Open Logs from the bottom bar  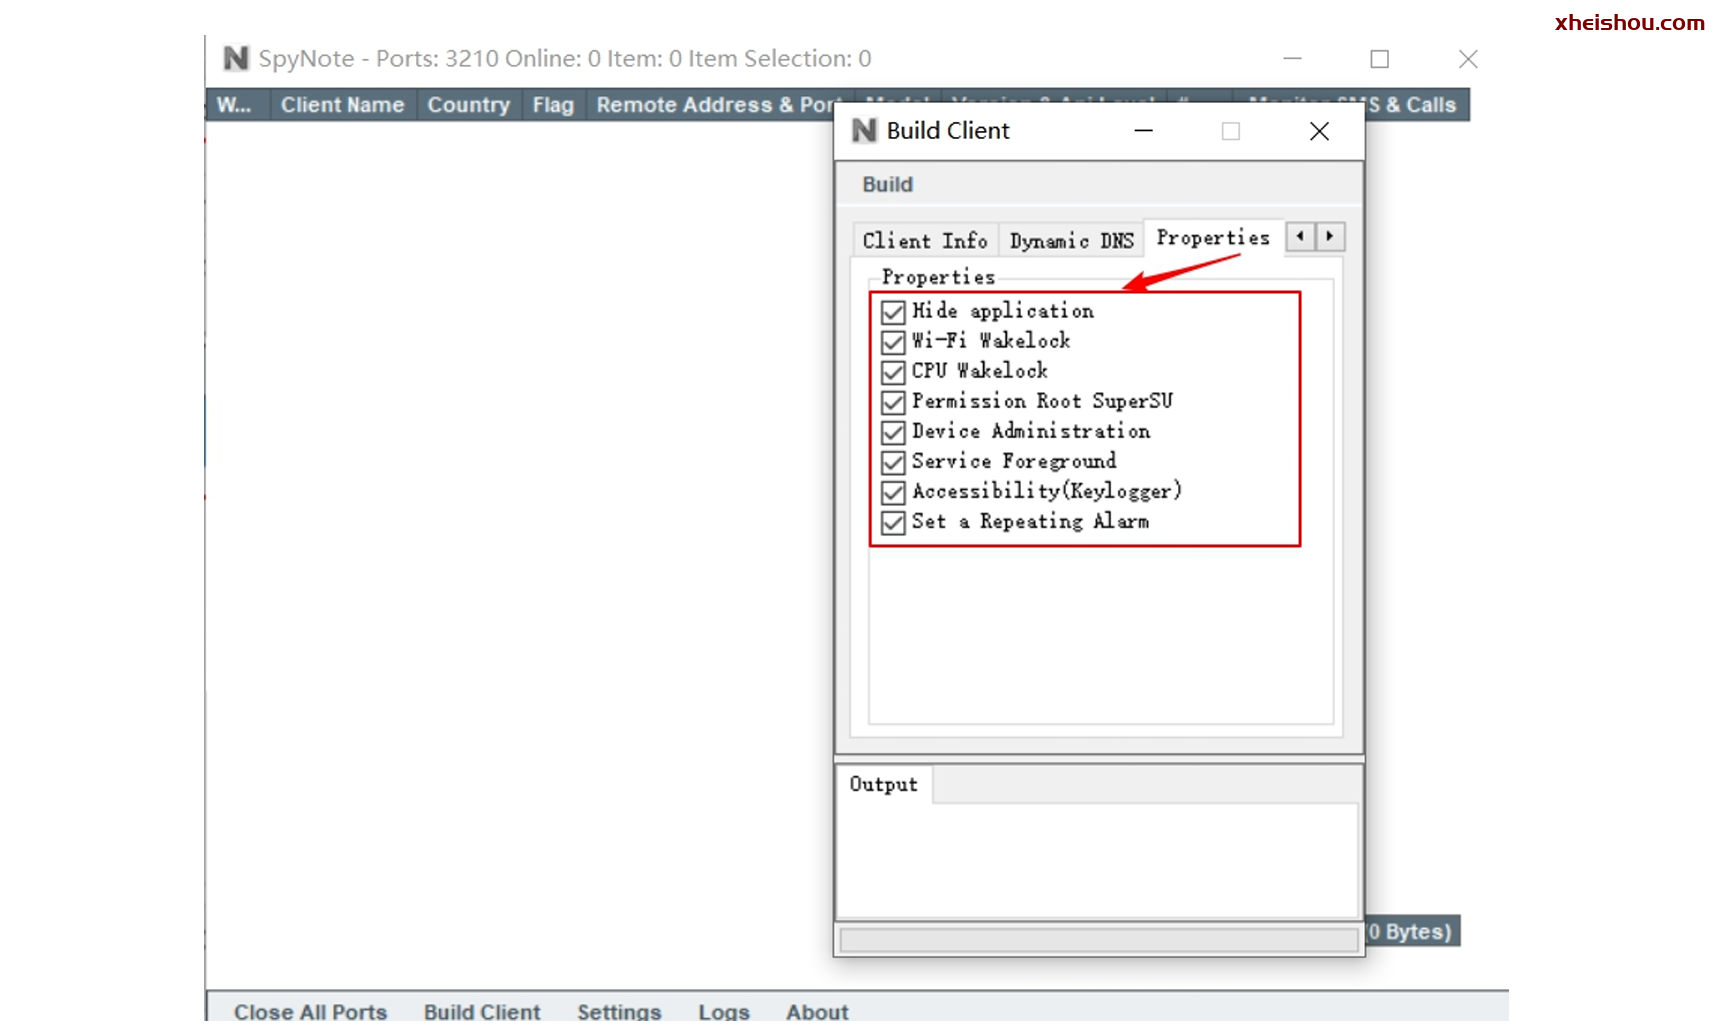coord(724,1011)
